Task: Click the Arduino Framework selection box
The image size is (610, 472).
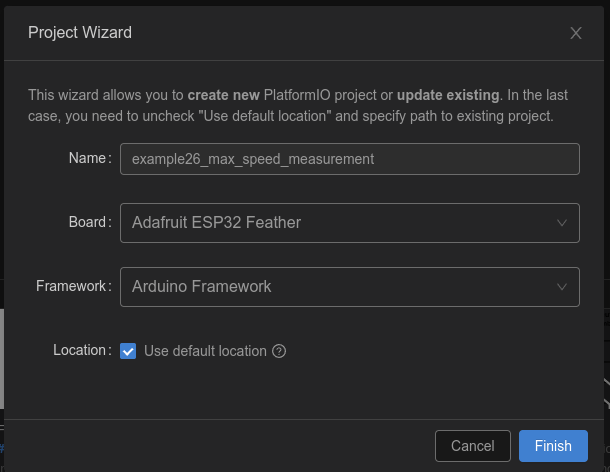Action: click(330, 287)
